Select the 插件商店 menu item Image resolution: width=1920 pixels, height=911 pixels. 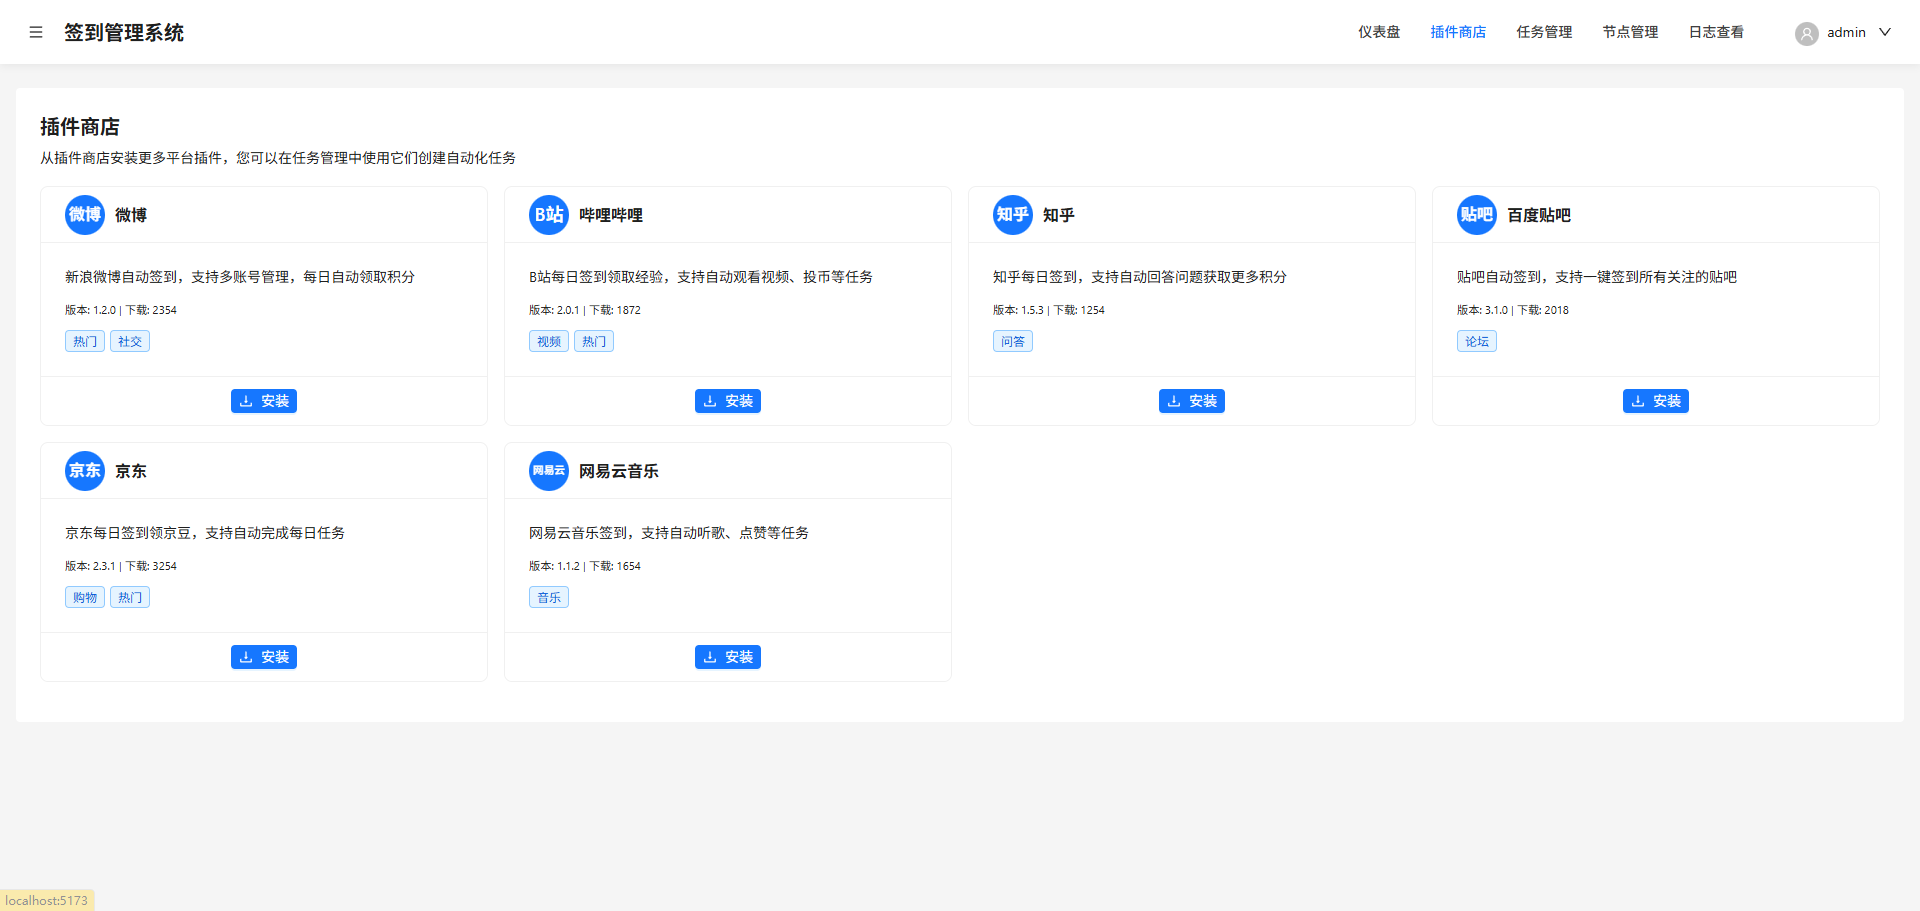pos(1458,32)
